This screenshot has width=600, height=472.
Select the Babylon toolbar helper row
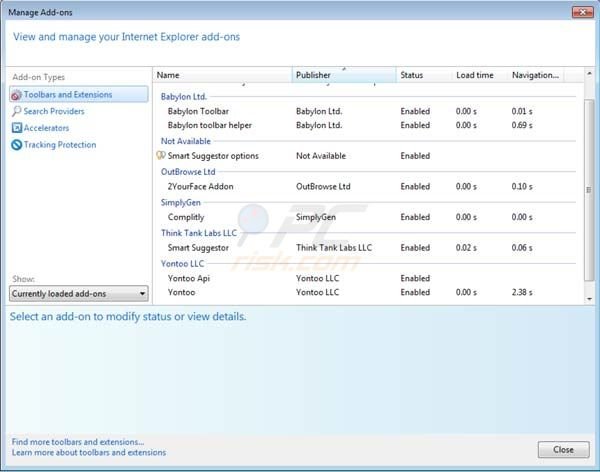[x=368, y=125]
